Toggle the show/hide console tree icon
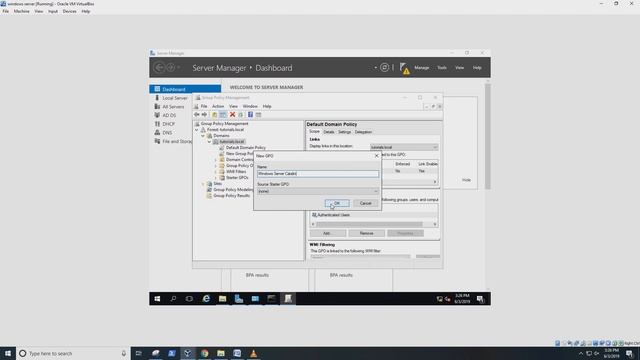Screen dimensions: 640x360 click(223, 115)
